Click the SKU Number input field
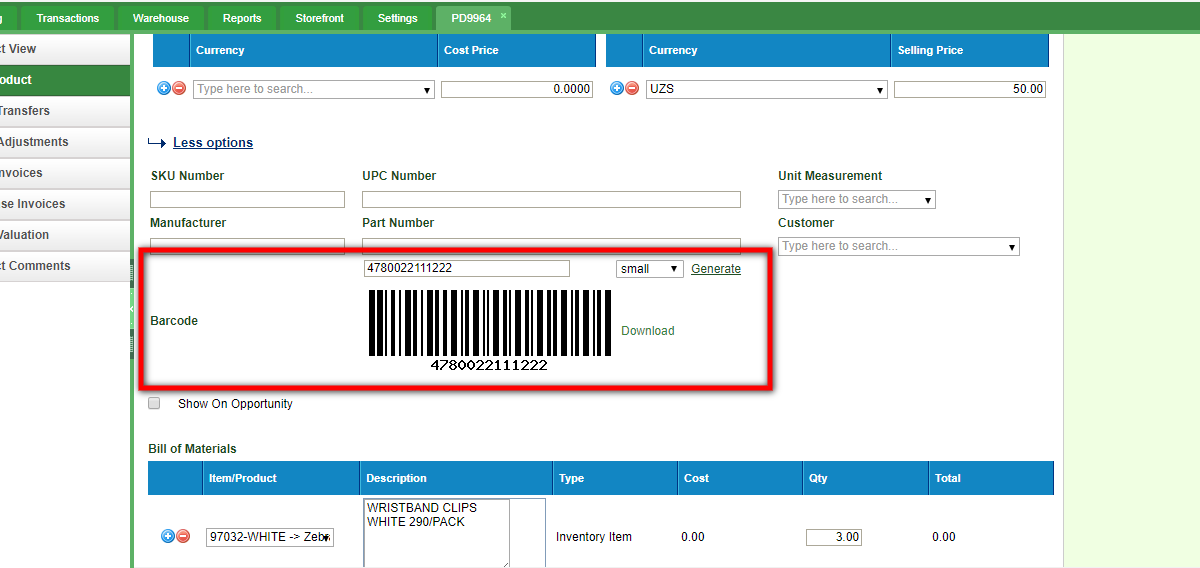Viewport: 1200px width, 568px height. 247,200
